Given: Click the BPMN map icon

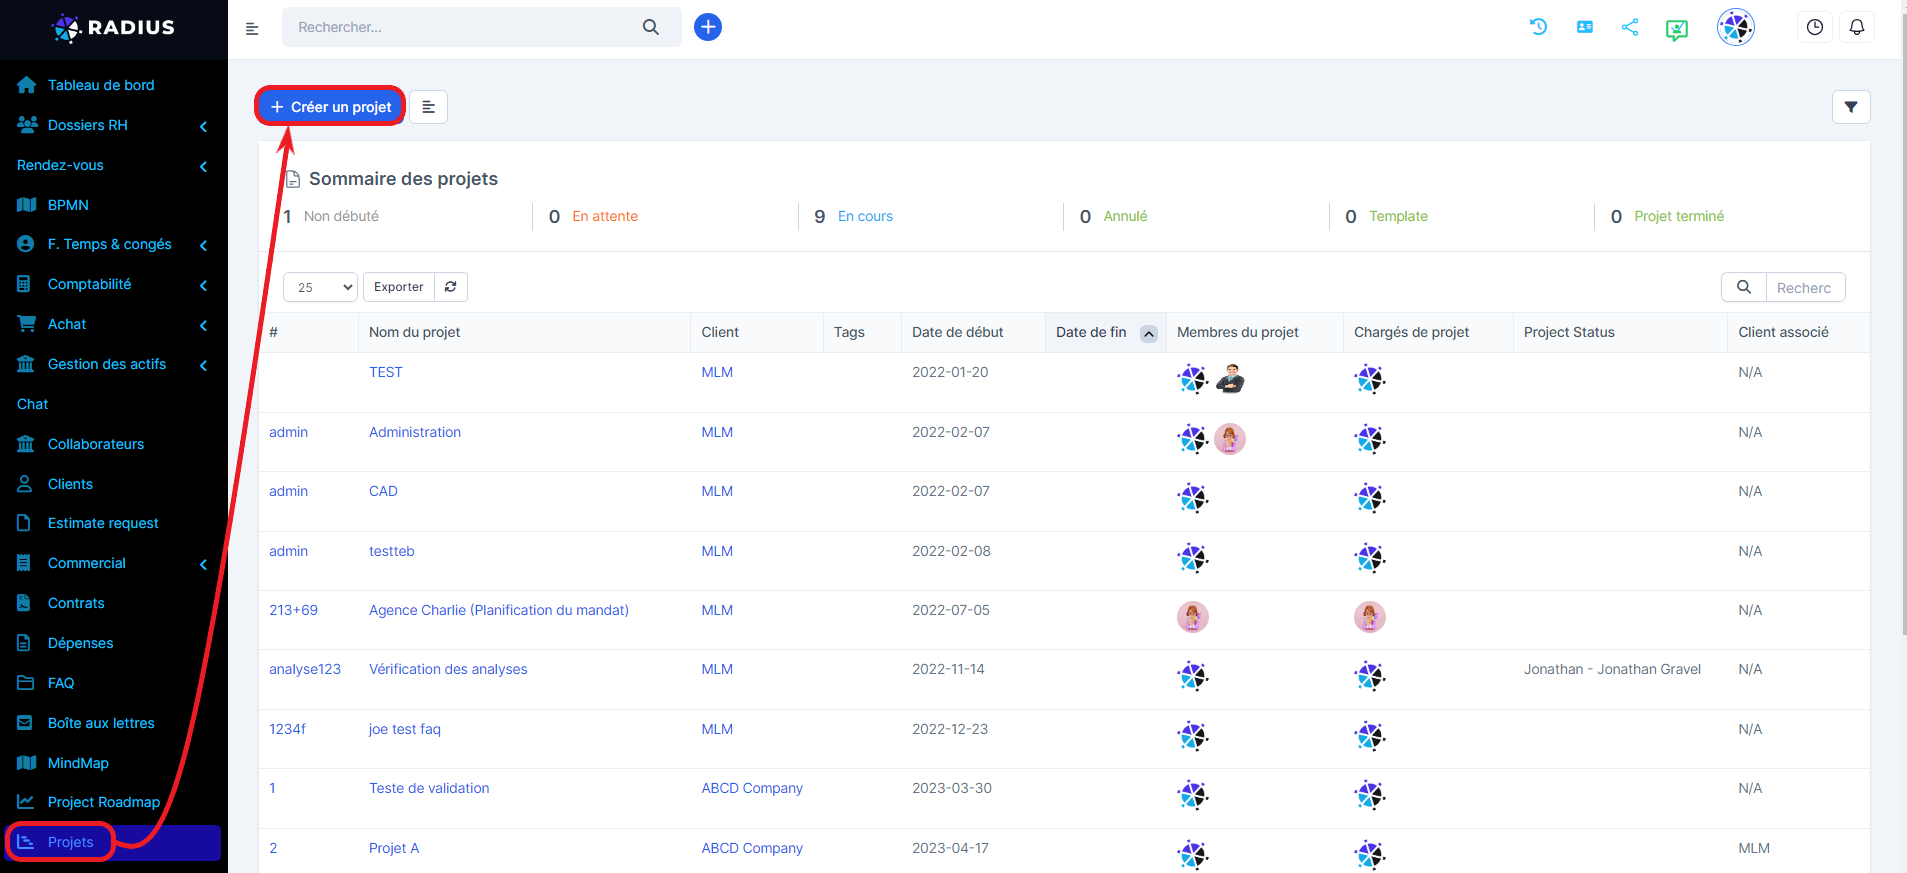Looking at the screenshot, I should [27, 205].
